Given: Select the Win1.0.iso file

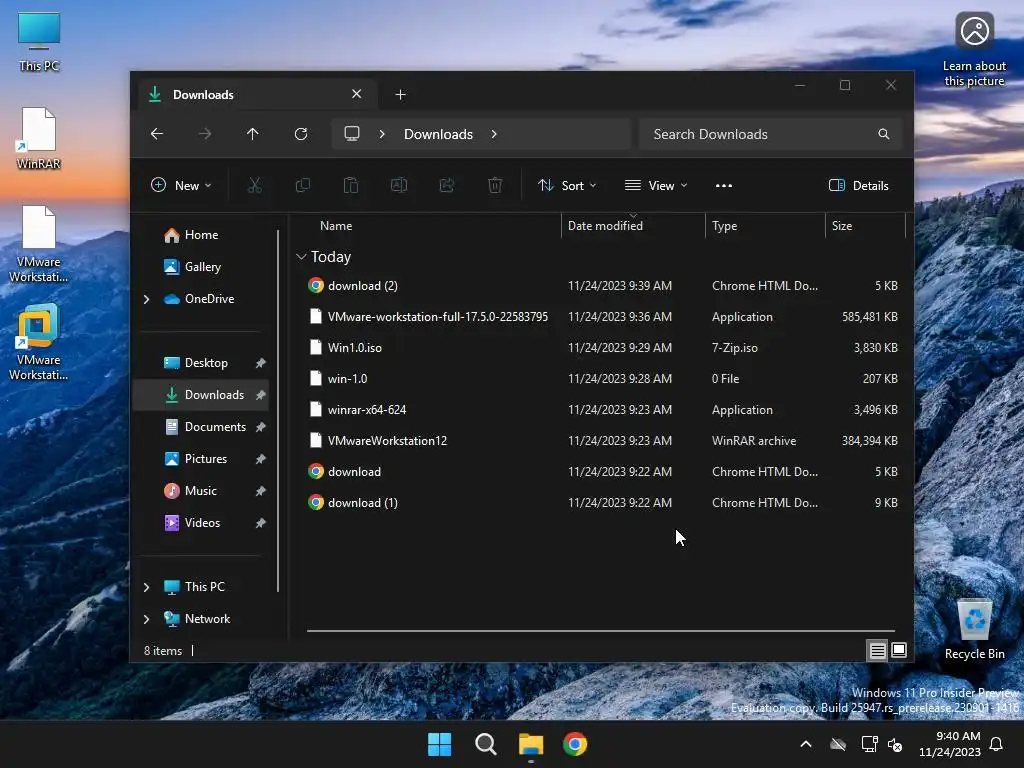Looking at the screenshot, I should point(602,348).
